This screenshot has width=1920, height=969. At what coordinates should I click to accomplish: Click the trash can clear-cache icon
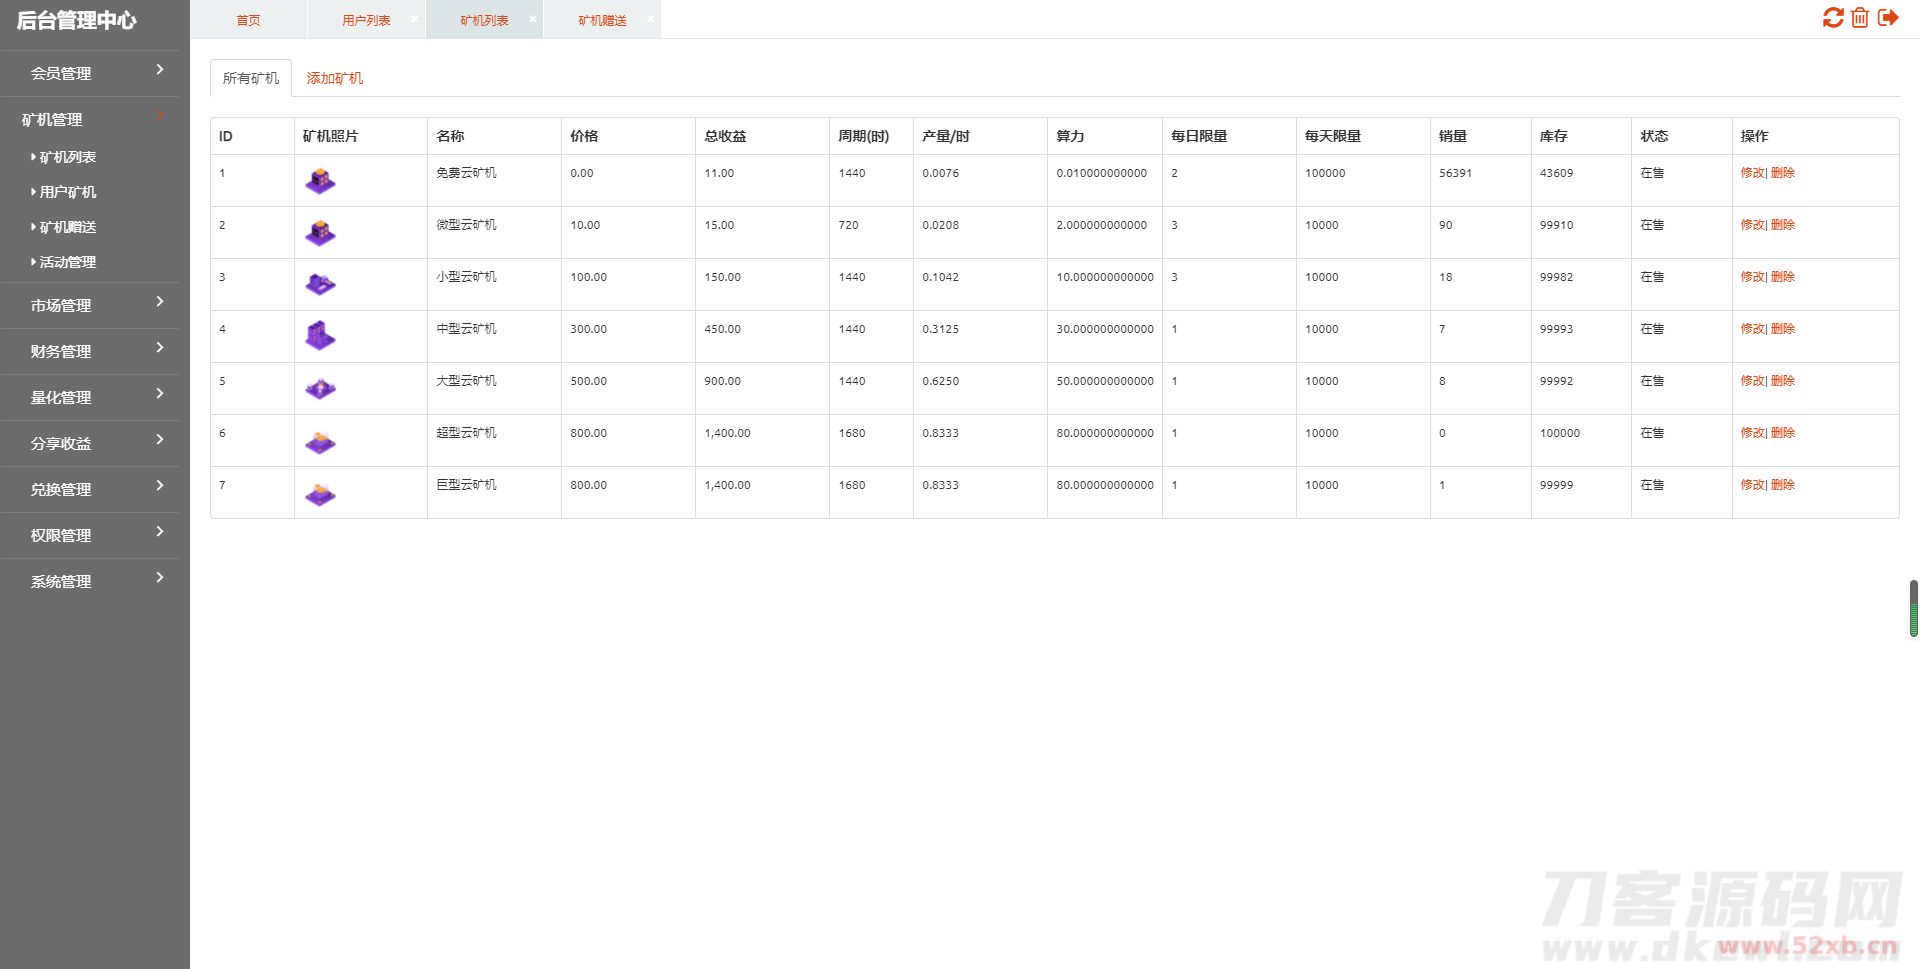click(1860, 18)
